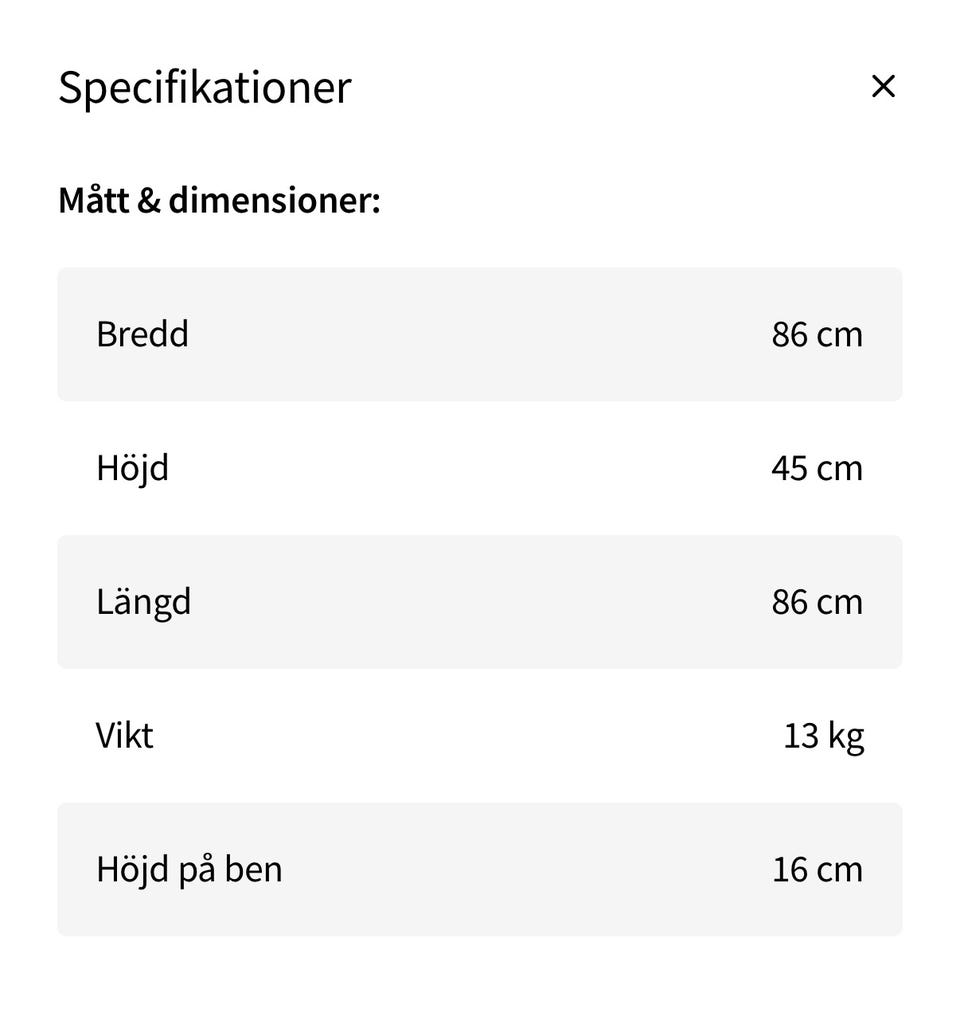The height and width of the screenshot is (1012, 960).
Task: Click the 45 cm height value
Action: [816, 468]
